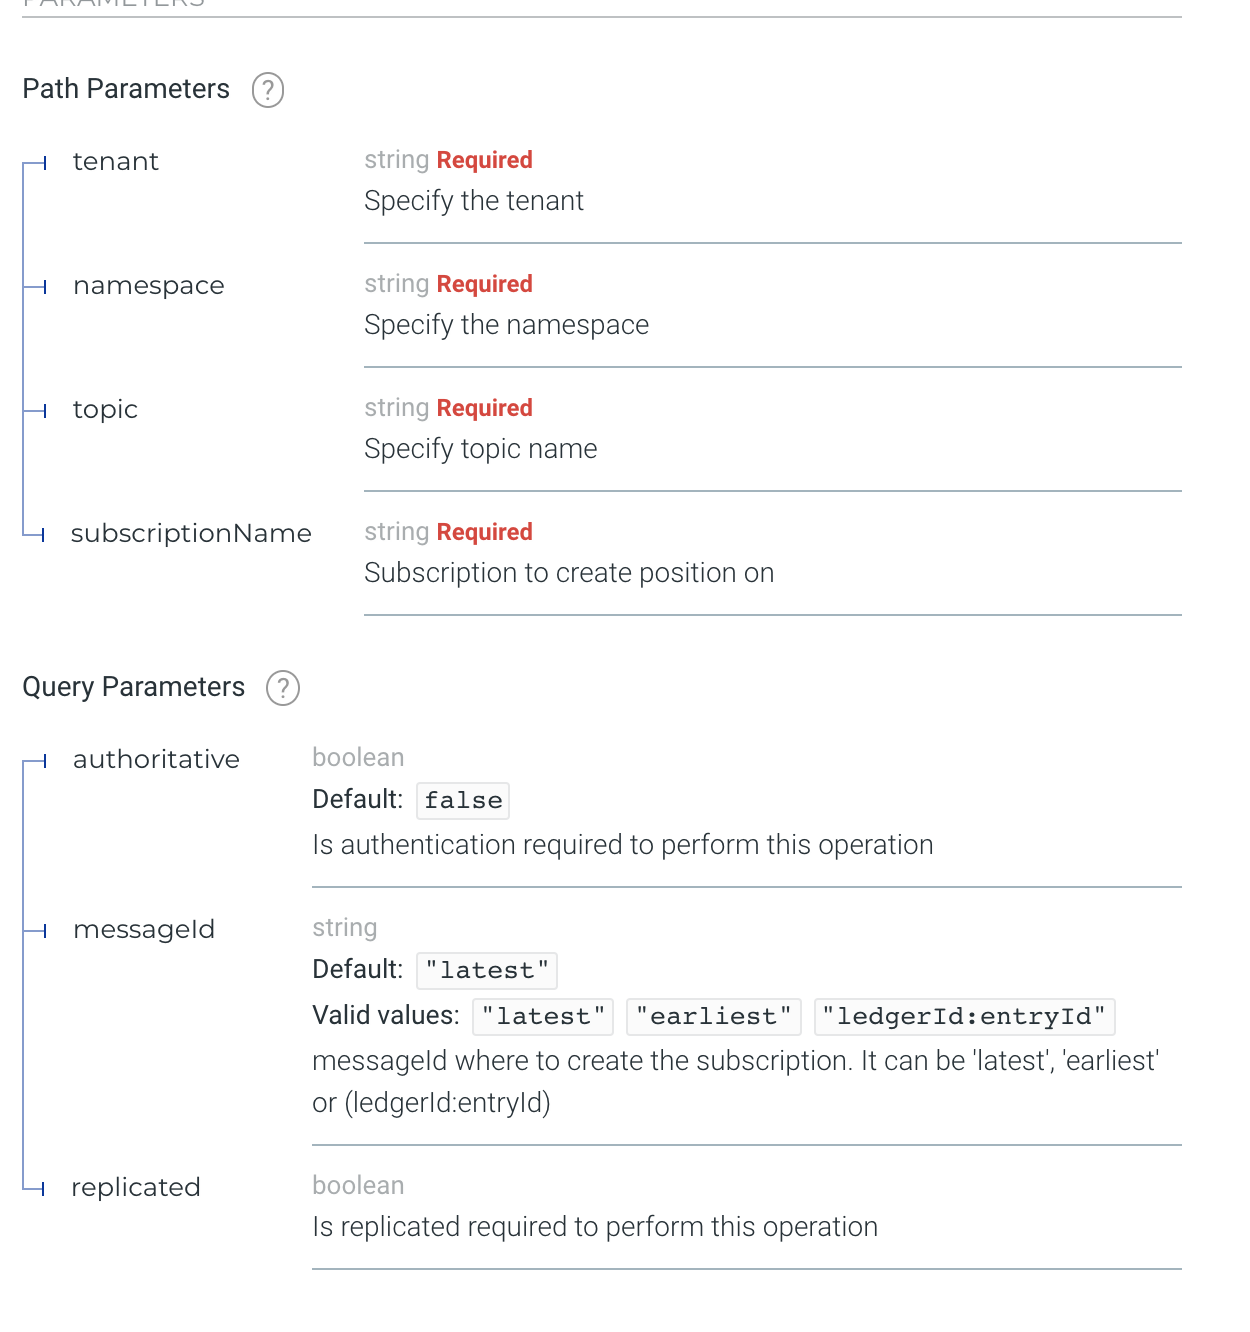Select the tenant path parameter
Screen dimensions: 1250x1332
click(x=115, y=162)
